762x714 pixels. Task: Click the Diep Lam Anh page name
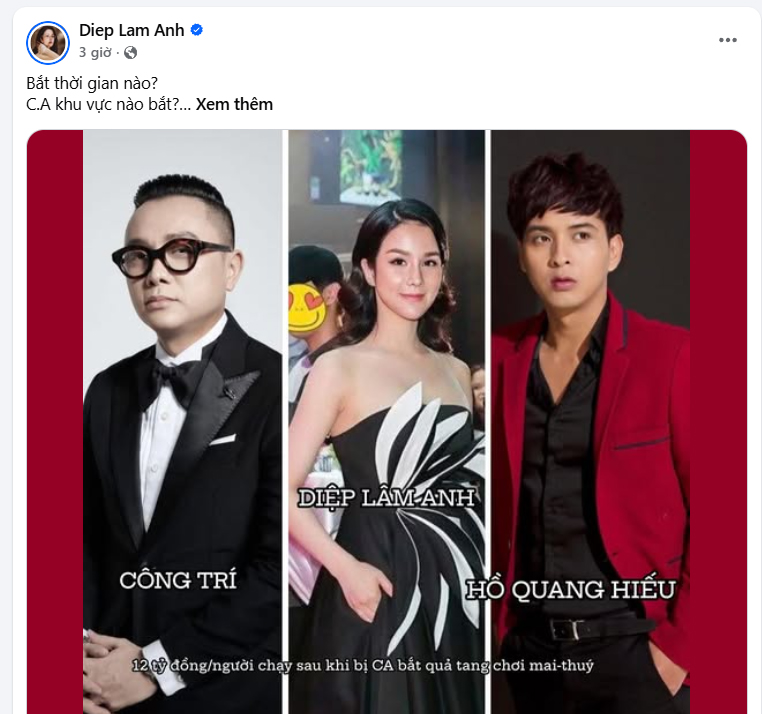click(131, 30)
